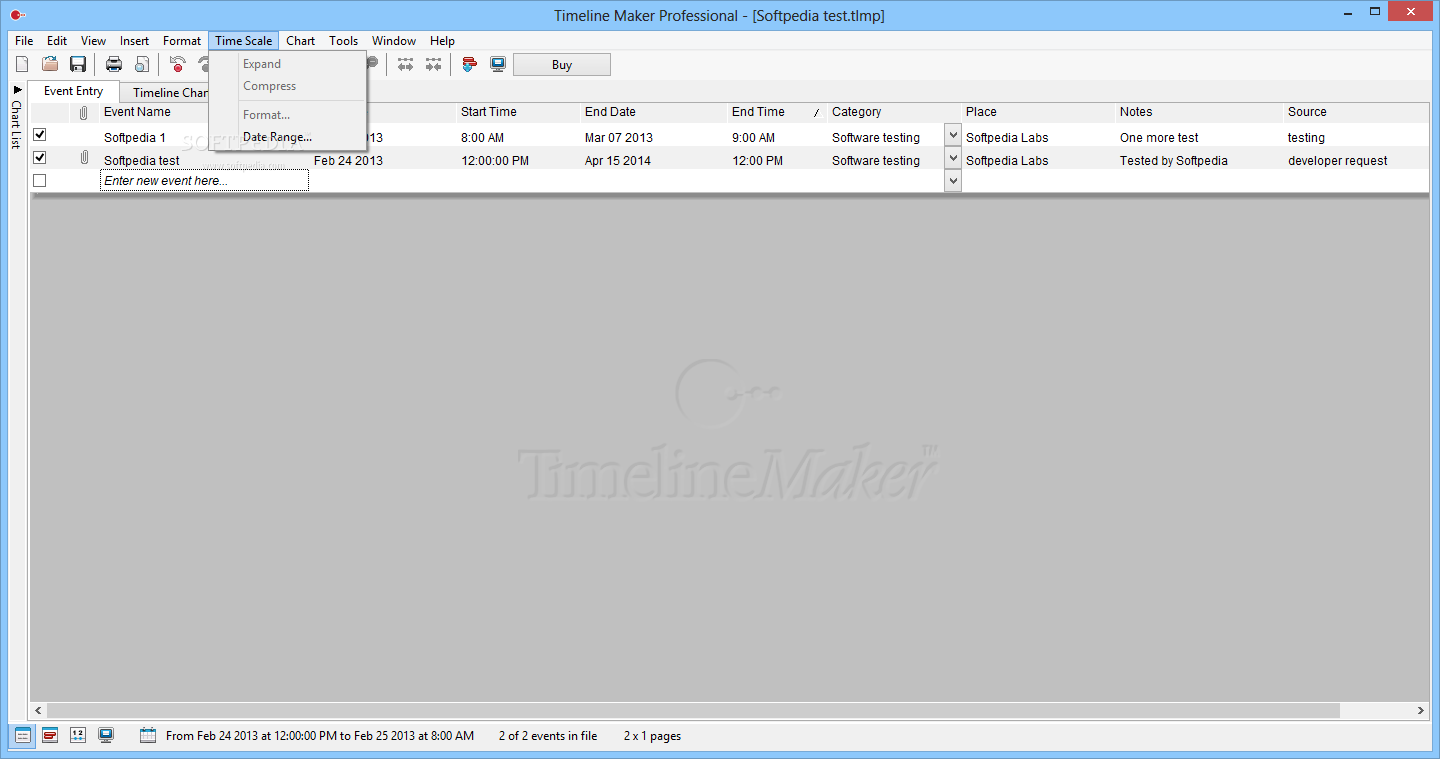Select the One more test notes cell

(1159, 138)
